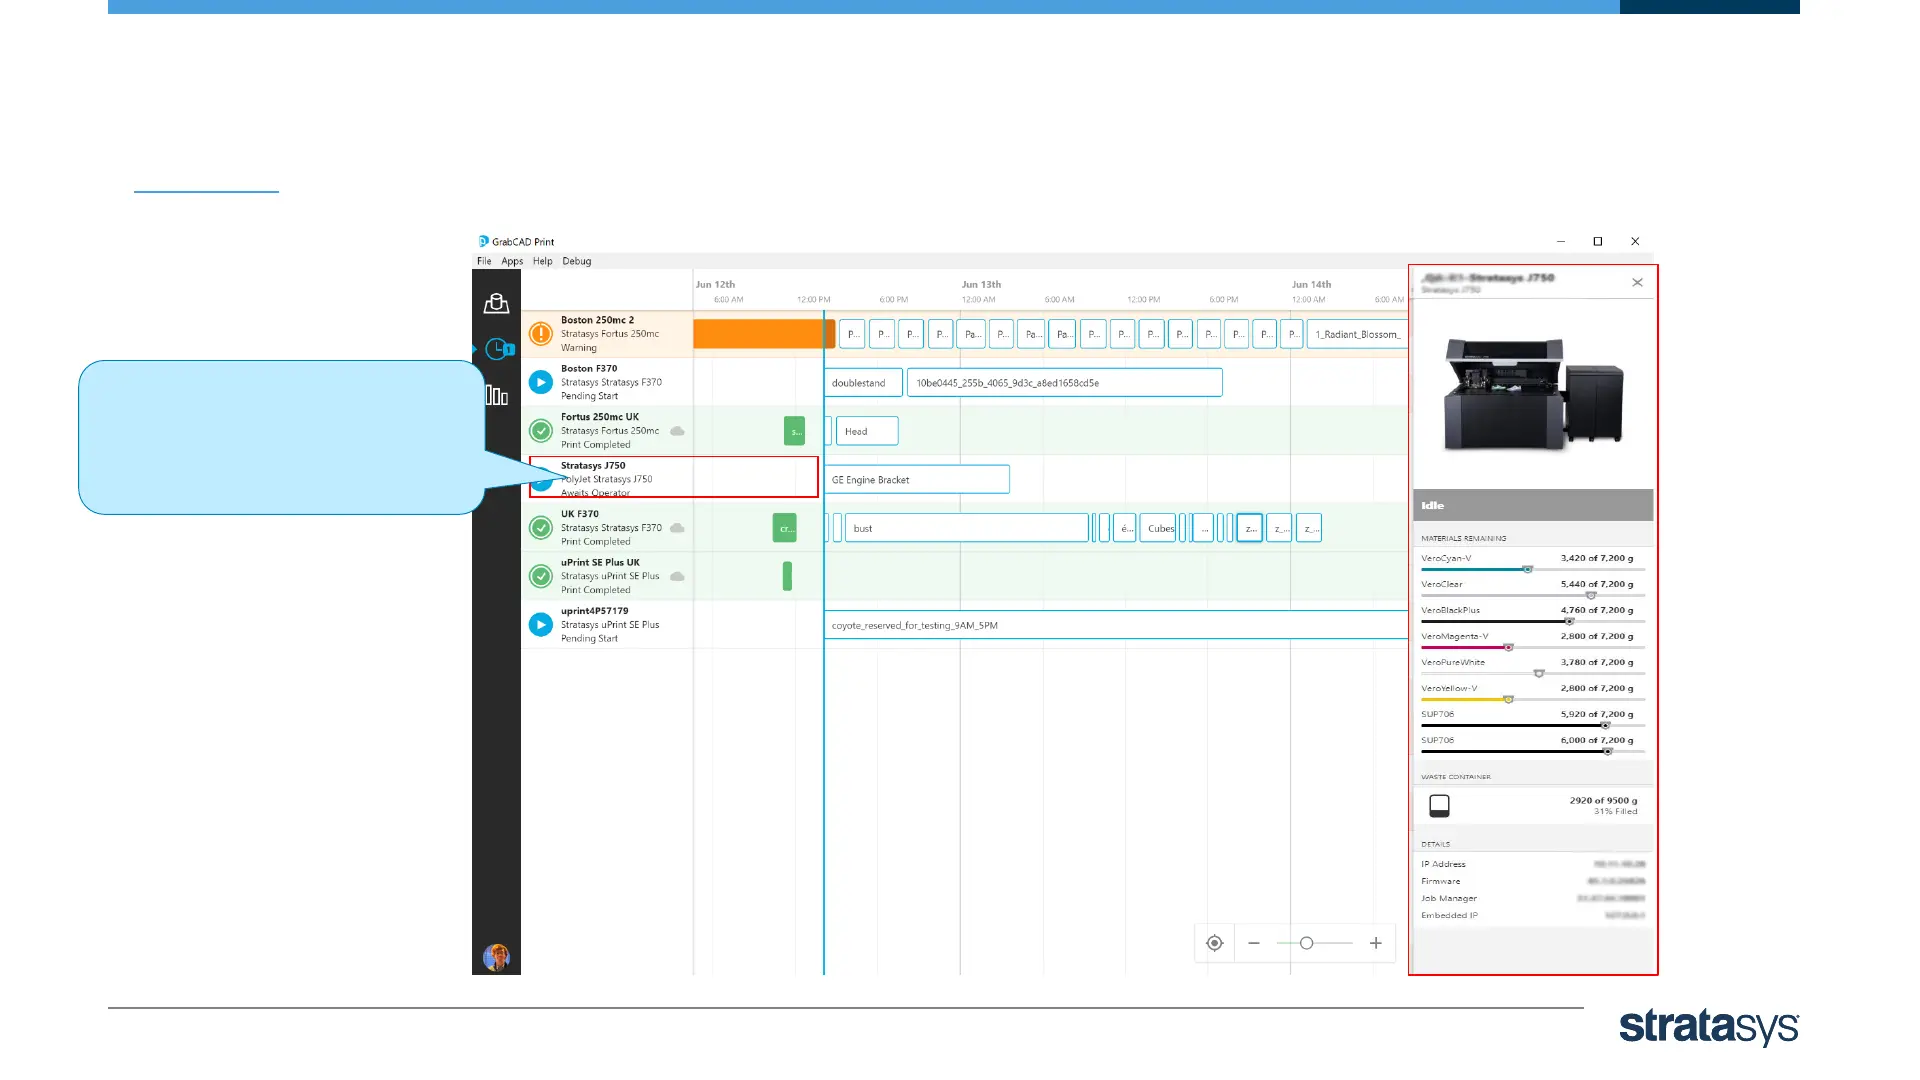Viewport: 1920px width, 1080px height.
Task: Click the timeline recenter target icon
Action: point(1214,943)
